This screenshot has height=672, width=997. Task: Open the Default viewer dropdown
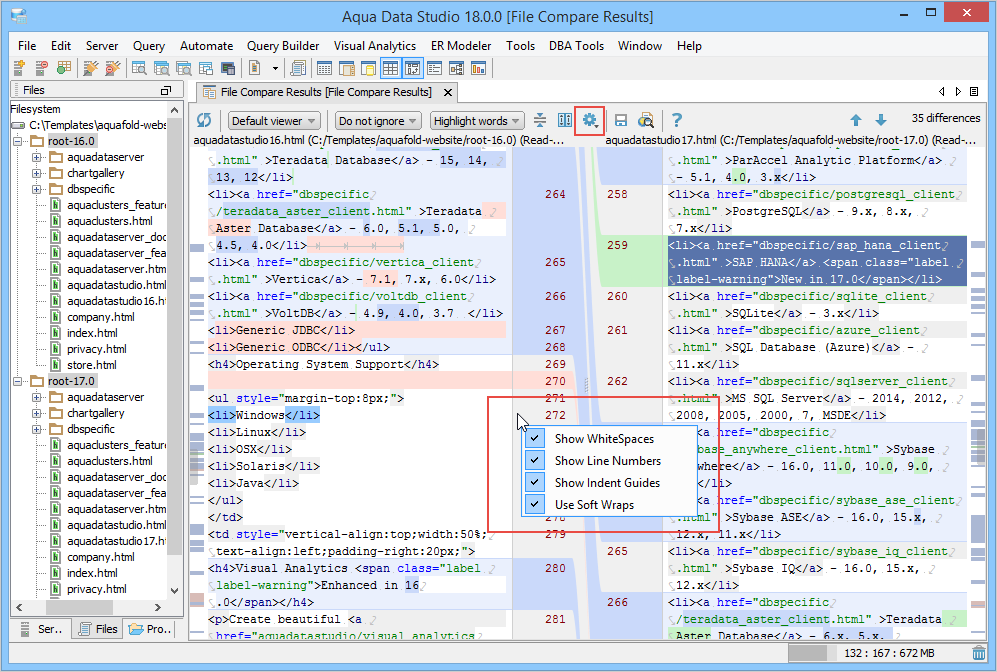tap(274, 121)
